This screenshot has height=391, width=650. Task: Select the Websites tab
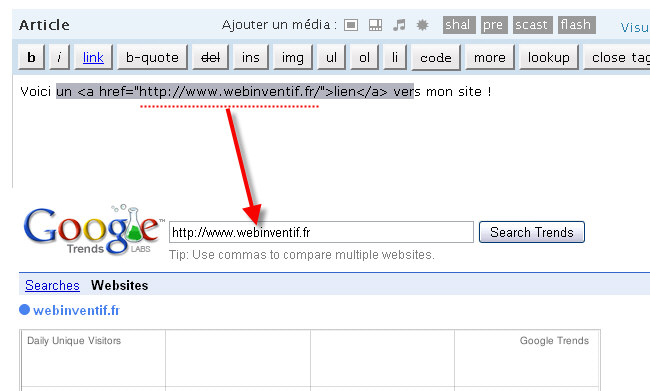120,285
